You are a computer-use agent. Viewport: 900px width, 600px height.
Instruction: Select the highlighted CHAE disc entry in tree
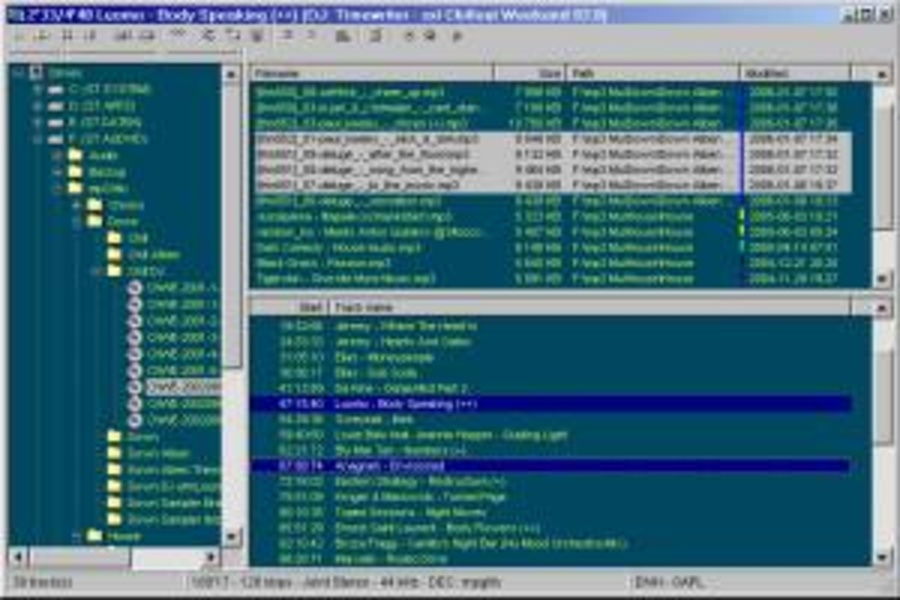point(184,388)
